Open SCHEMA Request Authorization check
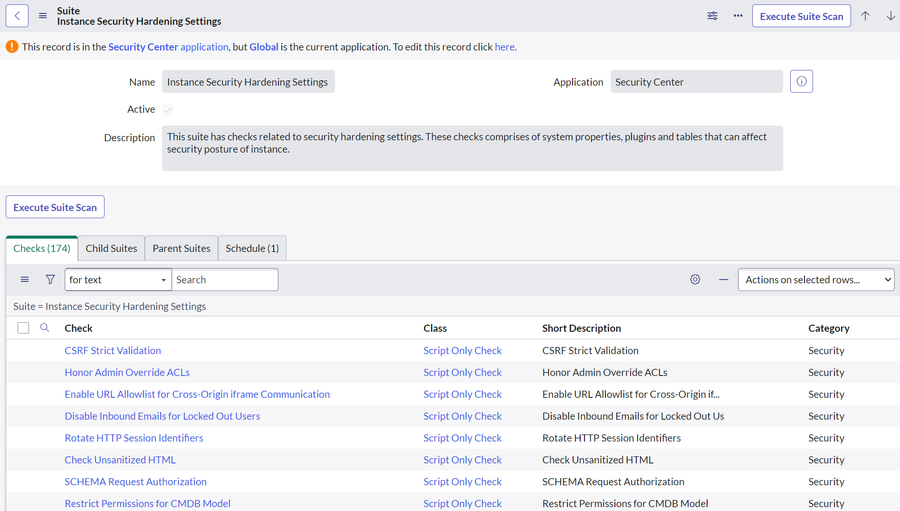This screenshot has width=900, height=511. [135, 481]
